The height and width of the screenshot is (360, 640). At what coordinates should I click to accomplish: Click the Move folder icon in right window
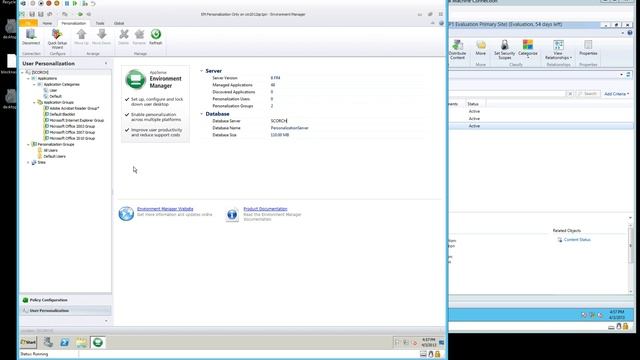coord(481,45)
